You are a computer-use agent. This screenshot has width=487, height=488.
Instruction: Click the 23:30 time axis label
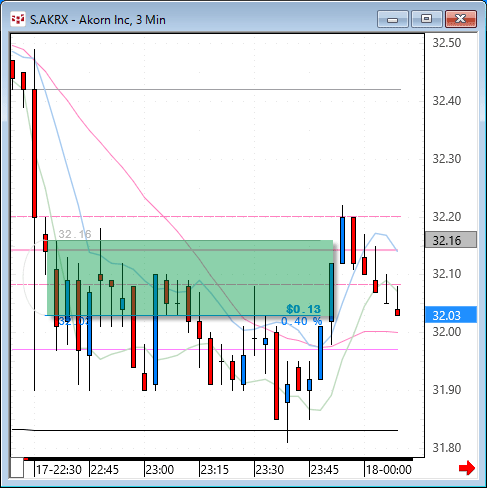(x=270, y=470)
